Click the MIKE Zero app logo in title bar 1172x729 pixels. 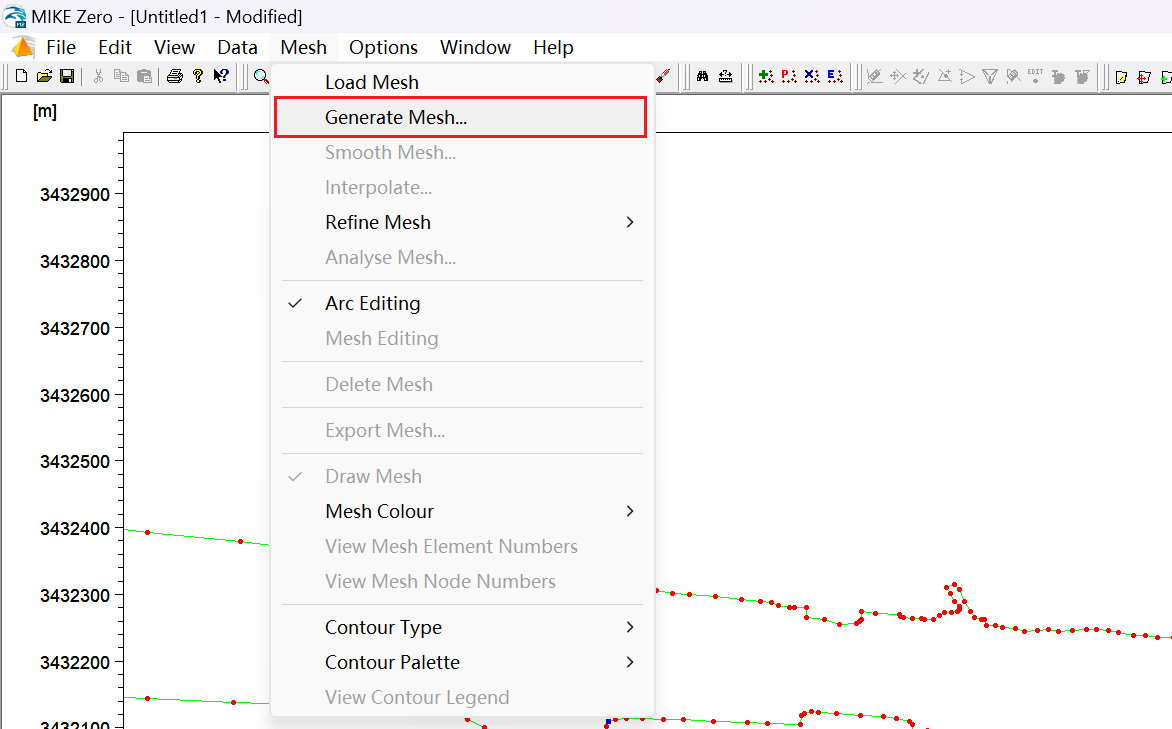point(15,16)
